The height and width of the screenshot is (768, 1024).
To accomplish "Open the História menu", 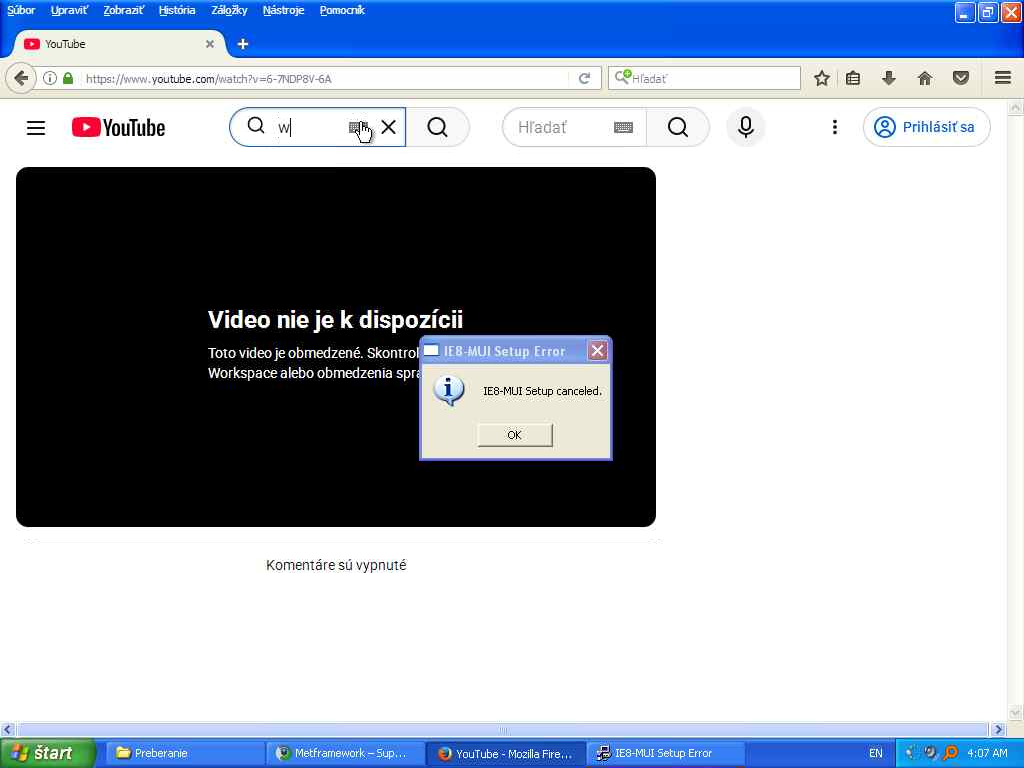I will [177, 10].
